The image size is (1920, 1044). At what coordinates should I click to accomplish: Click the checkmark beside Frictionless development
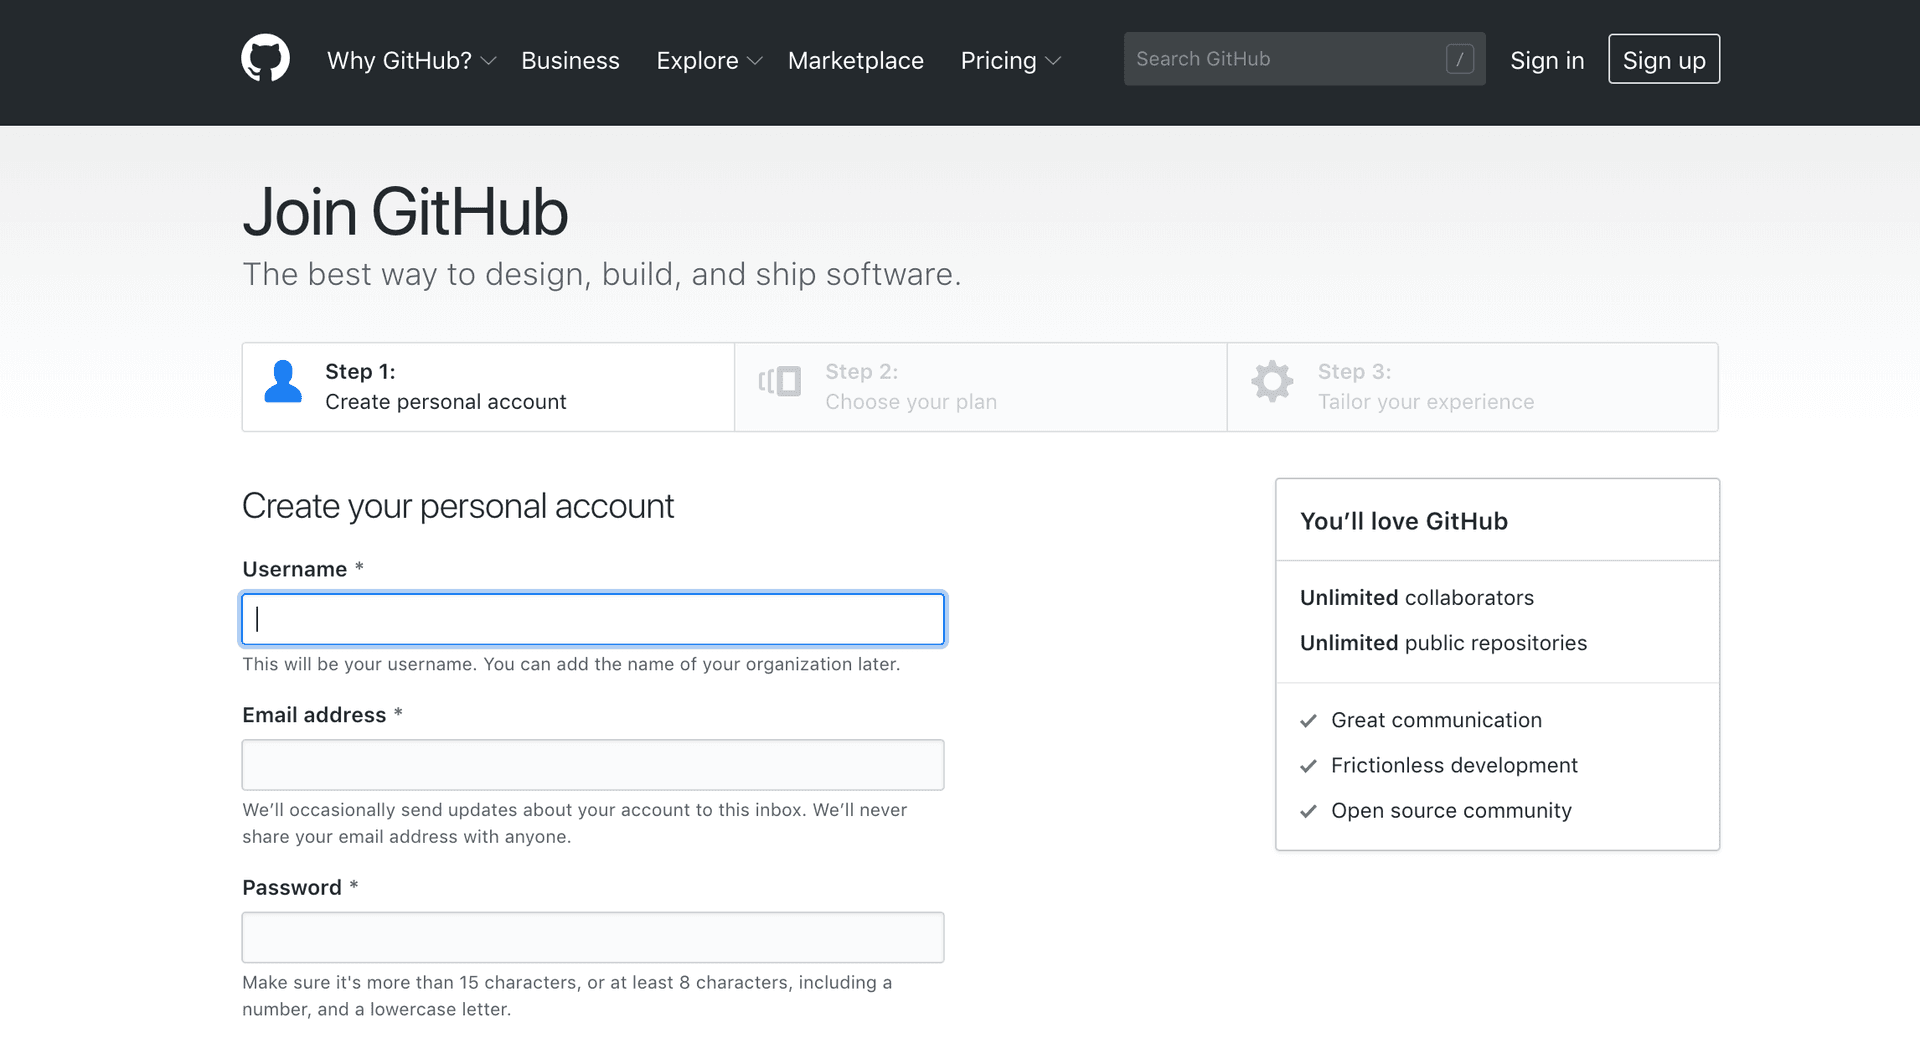1308,766
